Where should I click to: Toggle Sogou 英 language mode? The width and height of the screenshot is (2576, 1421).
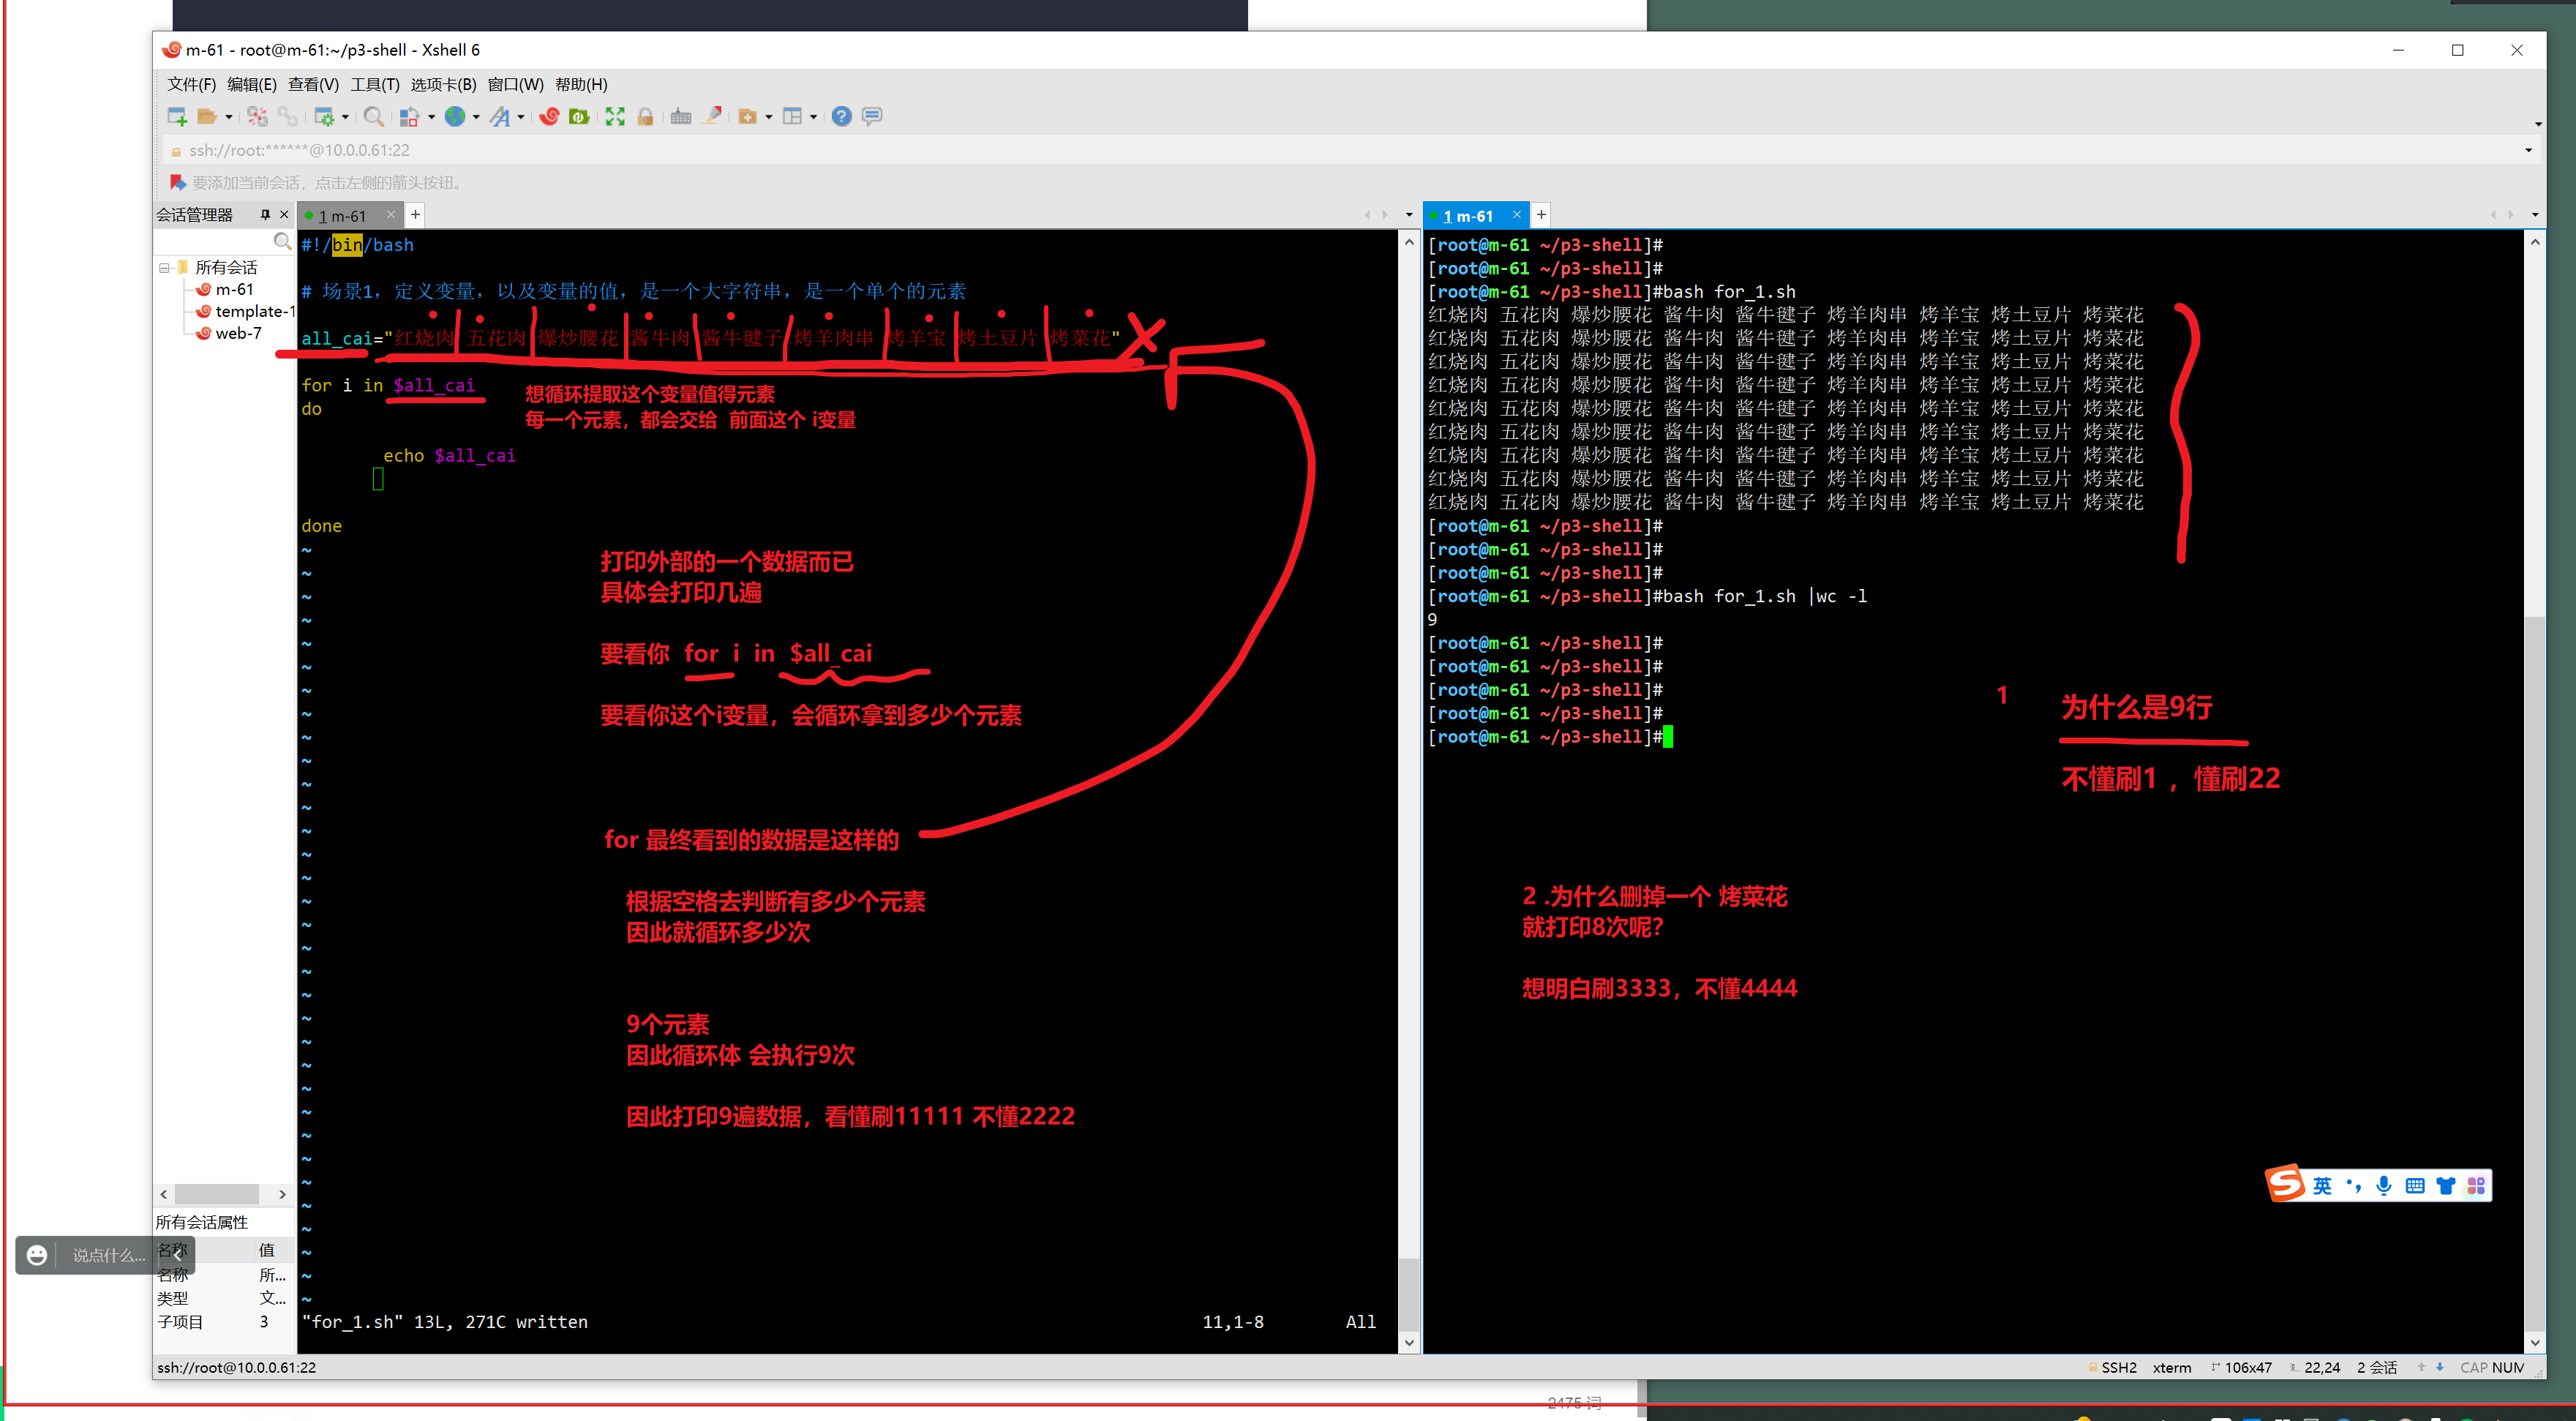click(2322, 1186)
